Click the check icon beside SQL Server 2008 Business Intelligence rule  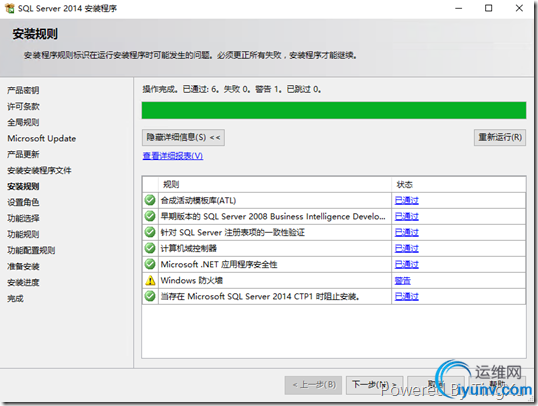pyautogui.click(x=150, y=216)
